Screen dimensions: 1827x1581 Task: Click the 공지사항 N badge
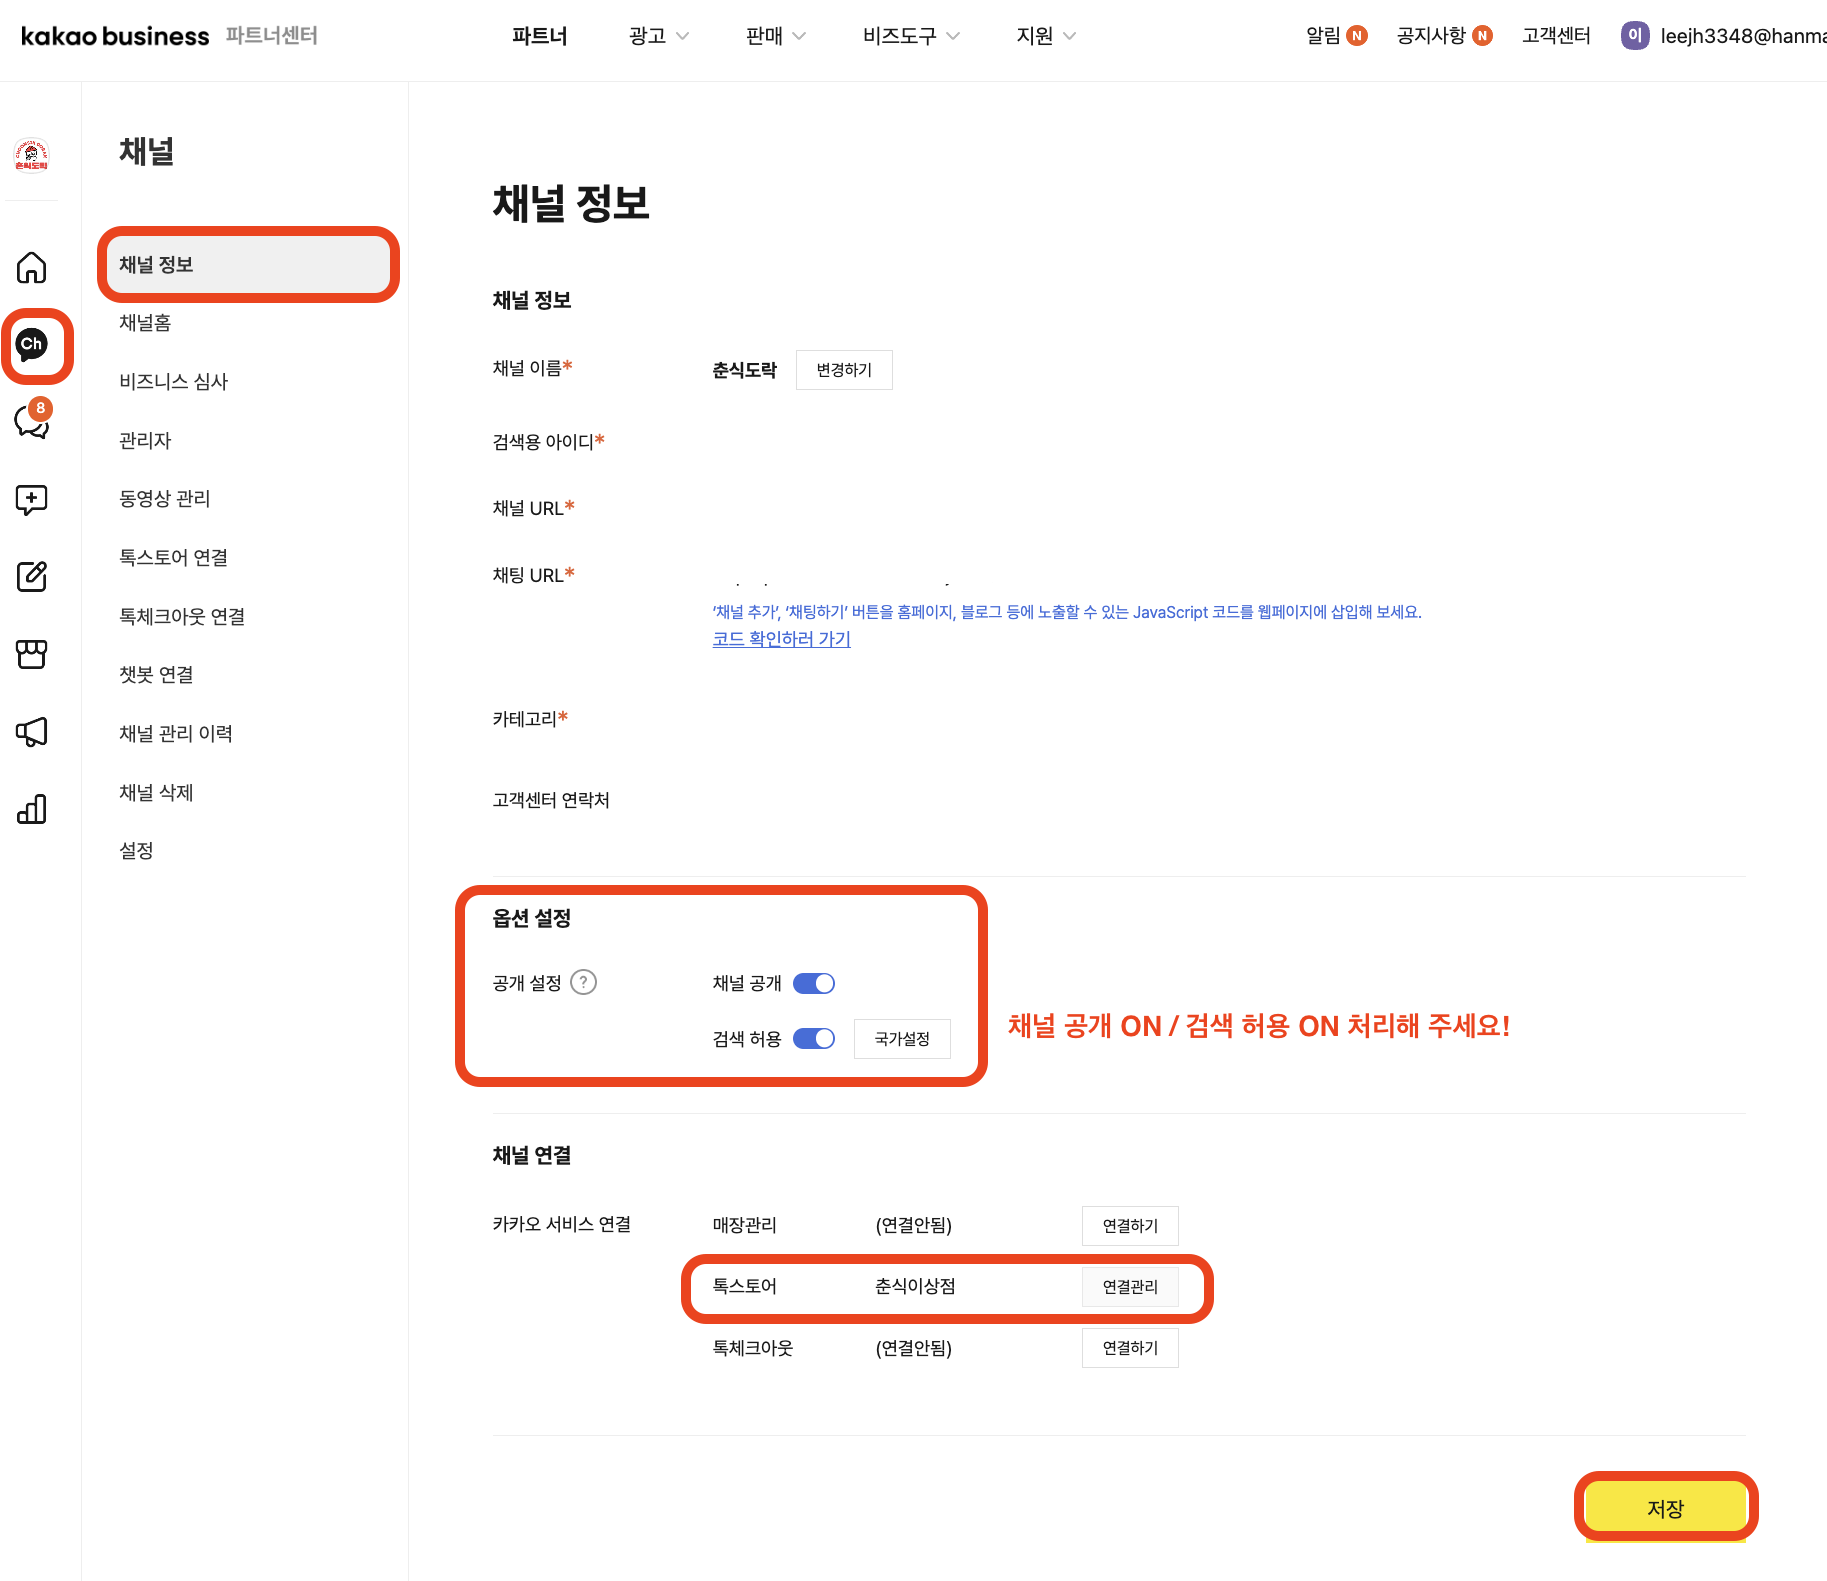(1483, 36)
